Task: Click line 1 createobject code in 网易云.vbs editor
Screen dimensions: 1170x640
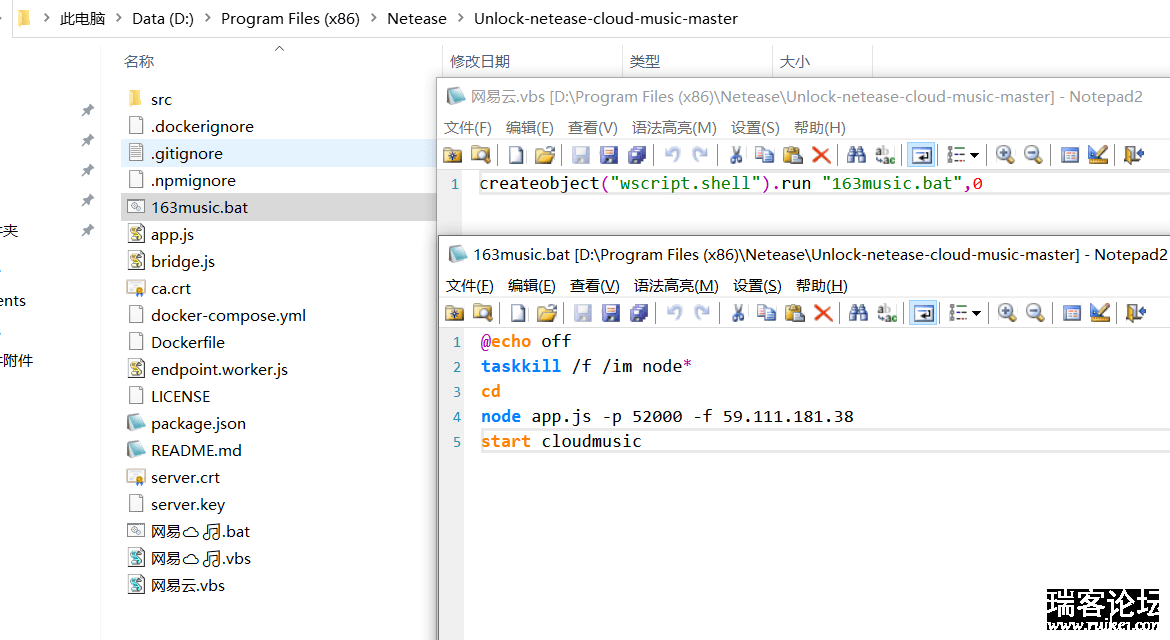Action: pyautogui.click(x=731, y=183)
